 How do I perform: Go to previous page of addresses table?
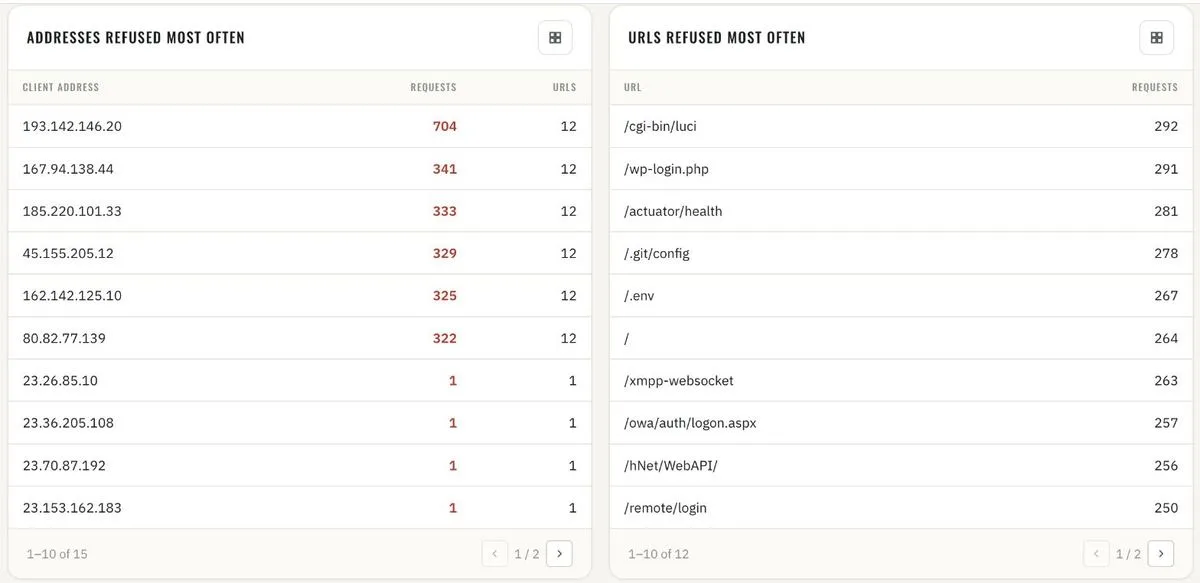tap(495, 553)
